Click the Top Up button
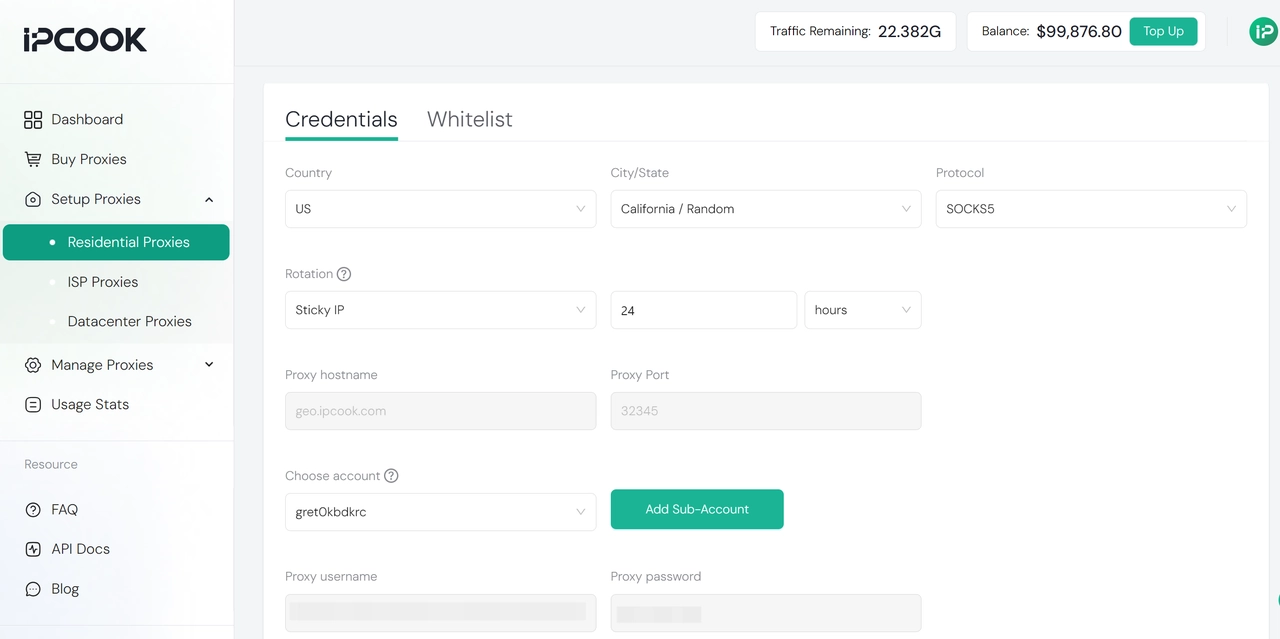 [1163, 31]
